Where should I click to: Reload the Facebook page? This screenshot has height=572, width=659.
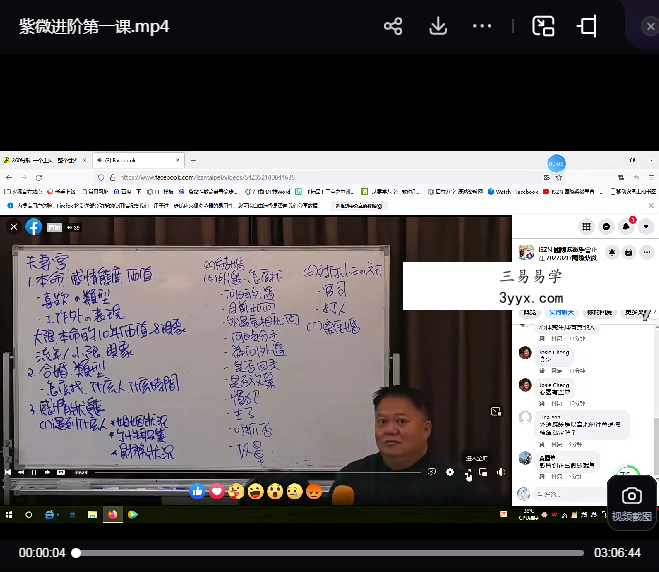pos(39,177)
